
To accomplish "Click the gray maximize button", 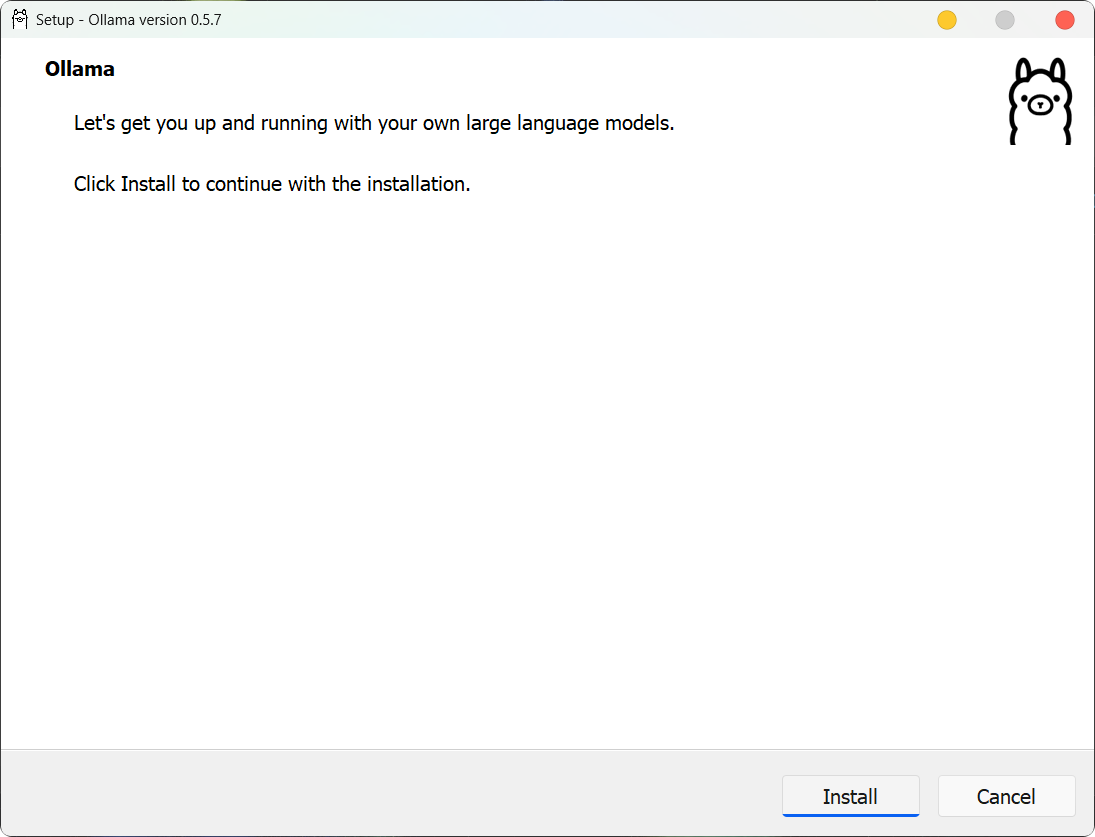I will (1004, 20).
